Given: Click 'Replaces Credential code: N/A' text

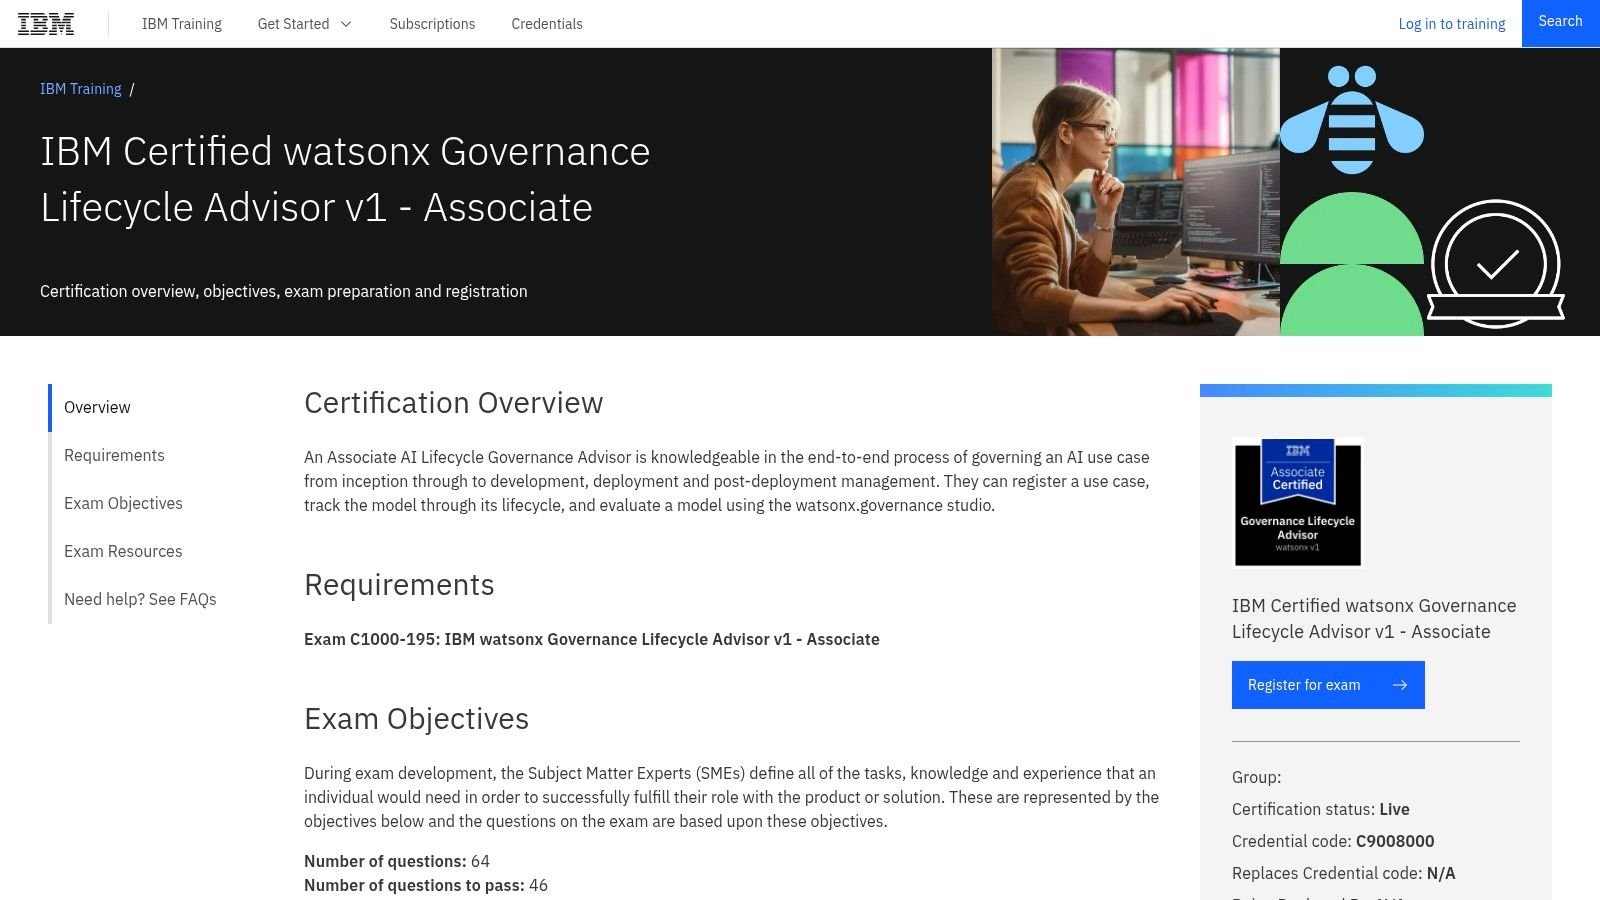Looking at the screenshot, I should pos(1344,873).
